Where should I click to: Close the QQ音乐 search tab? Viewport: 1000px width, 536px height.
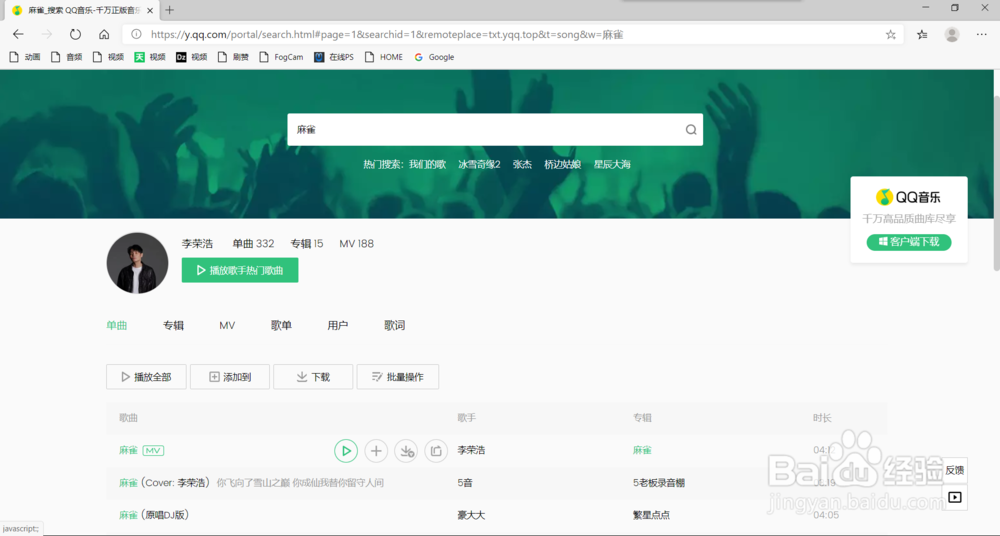(x=150, y=10)
